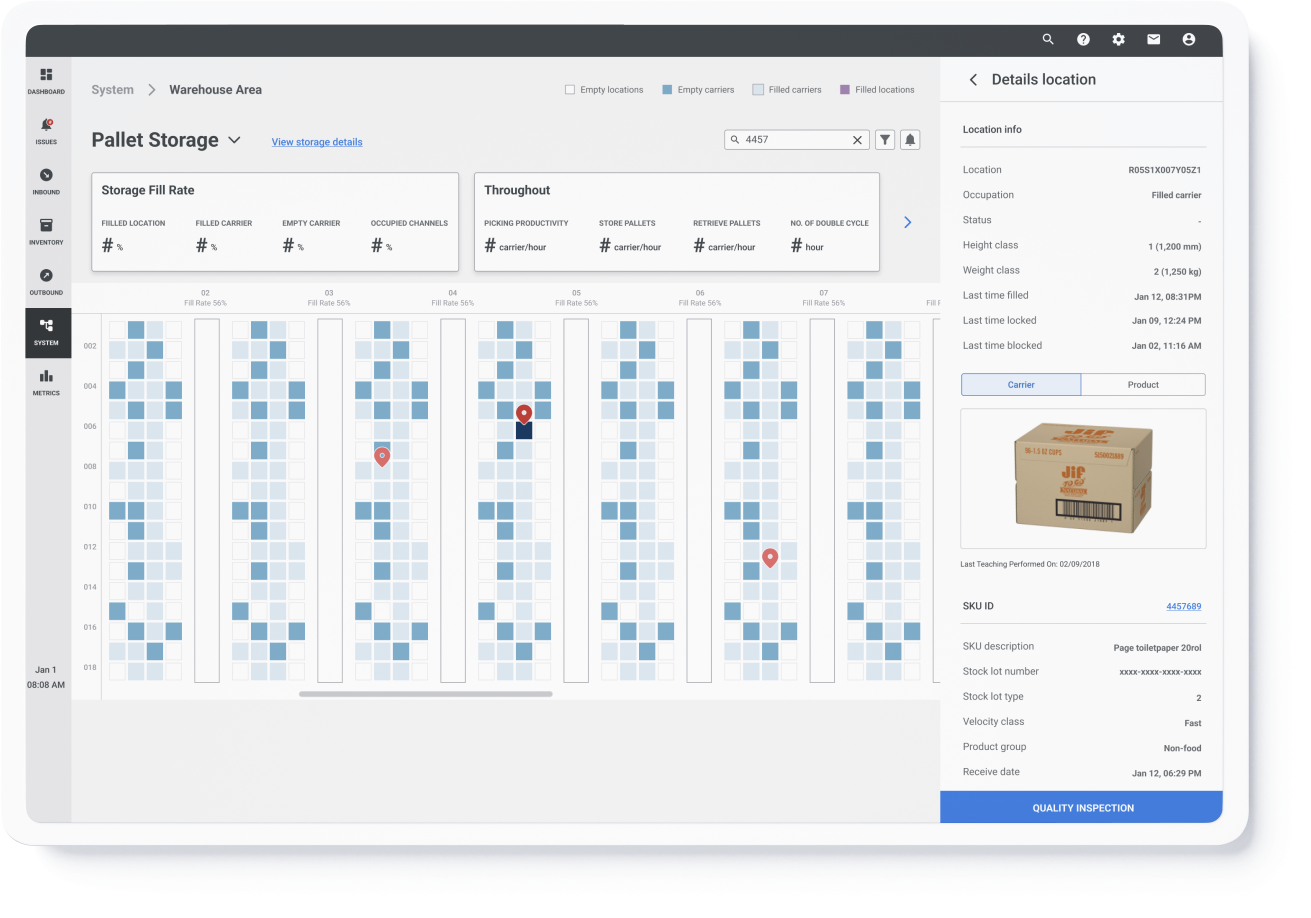The image size is (1311, 918).
Task: Open Metrics chart icon in sidebar
Action: coord(47,381)
